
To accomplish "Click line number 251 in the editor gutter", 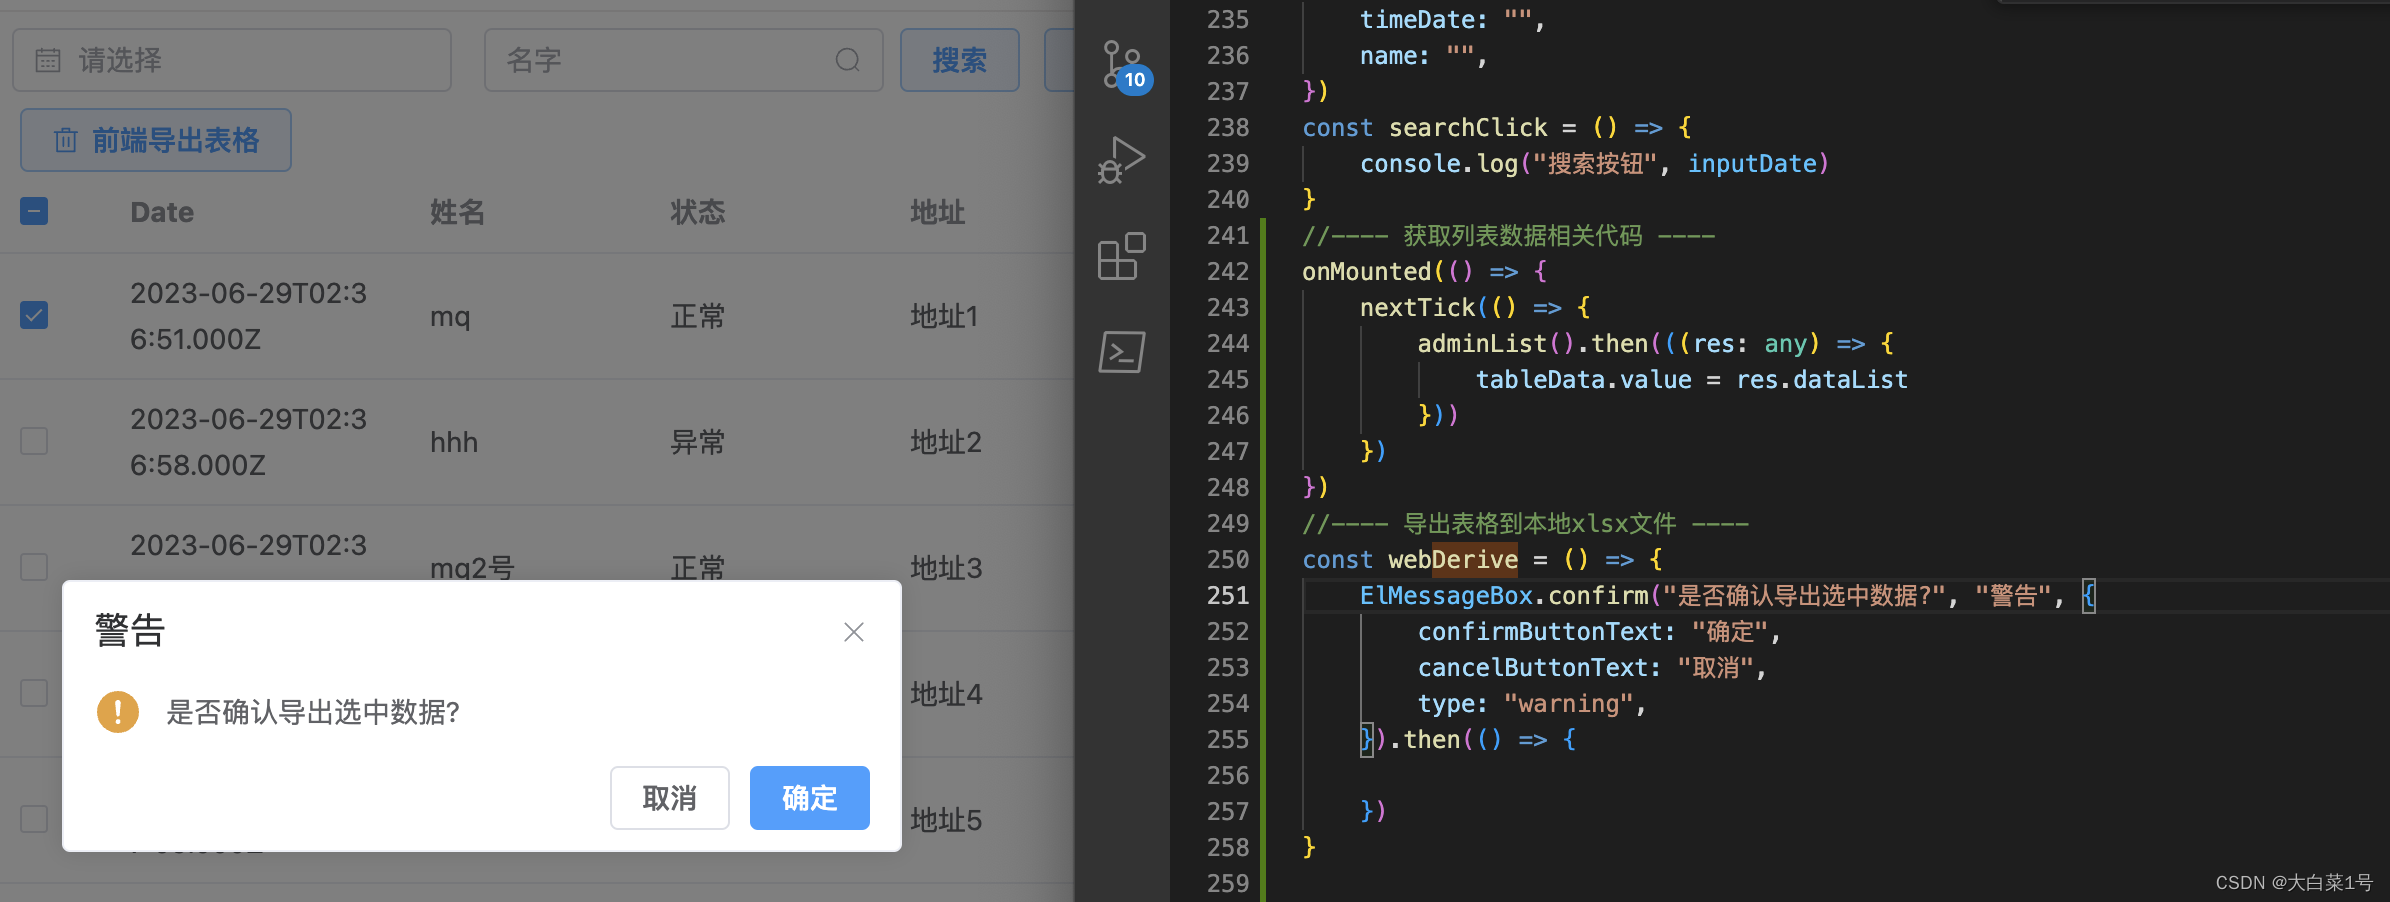I will pyautogui.click(x=1228, y=596).
